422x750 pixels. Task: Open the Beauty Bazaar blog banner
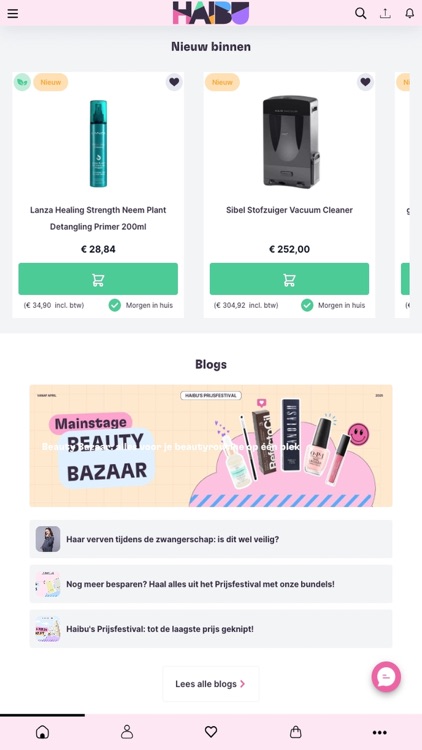pos(211,446)
